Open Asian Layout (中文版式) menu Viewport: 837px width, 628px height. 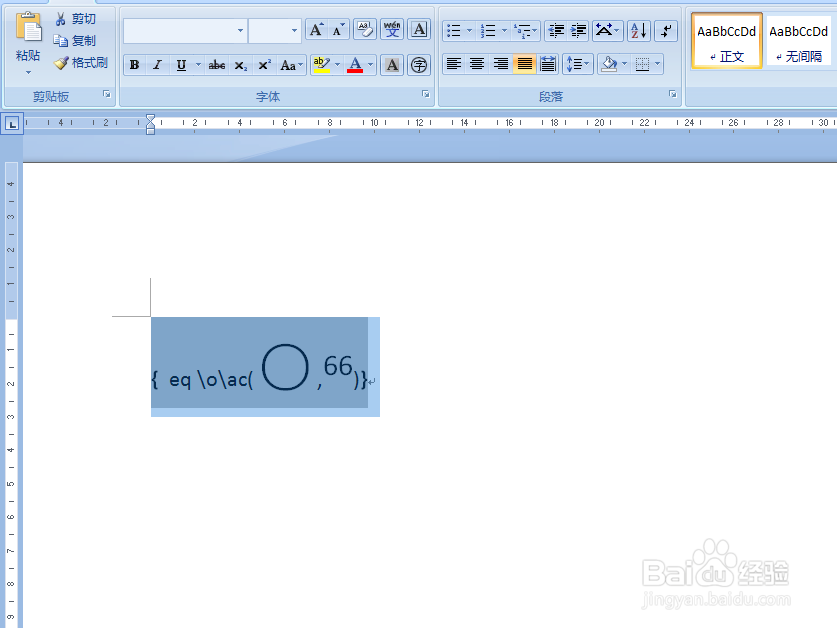607,30
